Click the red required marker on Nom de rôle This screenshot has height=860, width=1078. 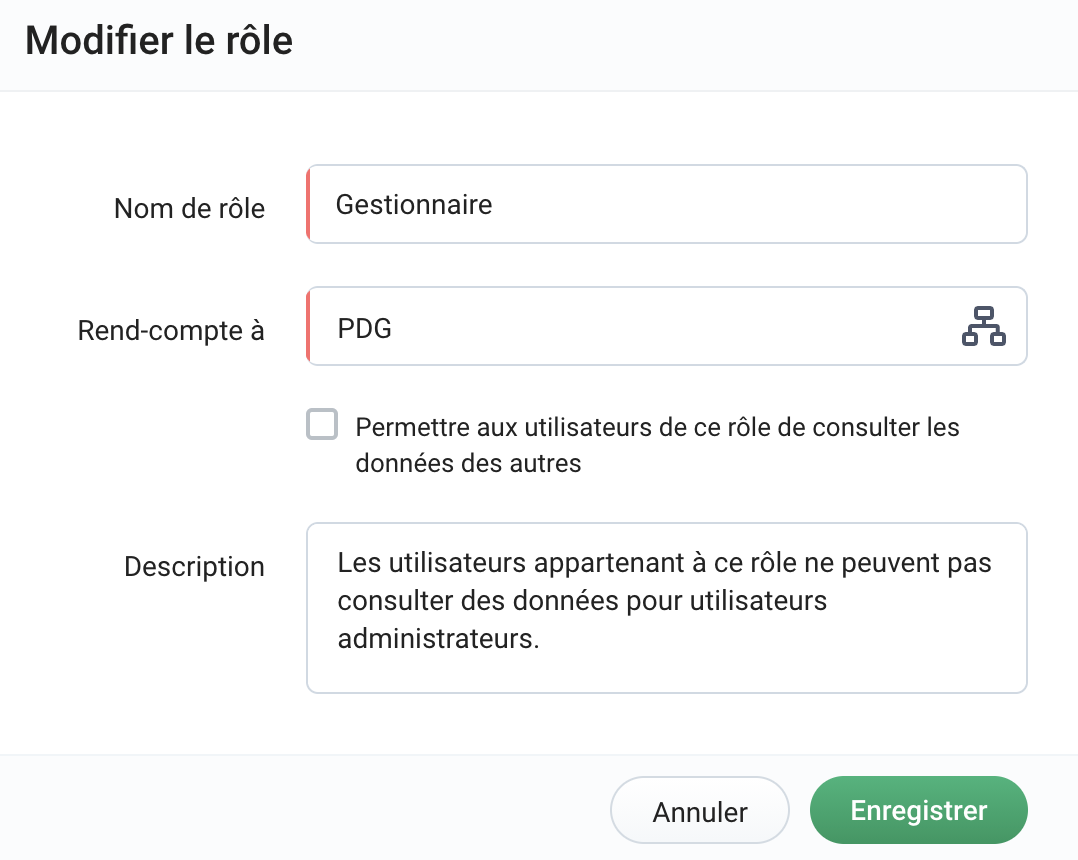point(308,204)
